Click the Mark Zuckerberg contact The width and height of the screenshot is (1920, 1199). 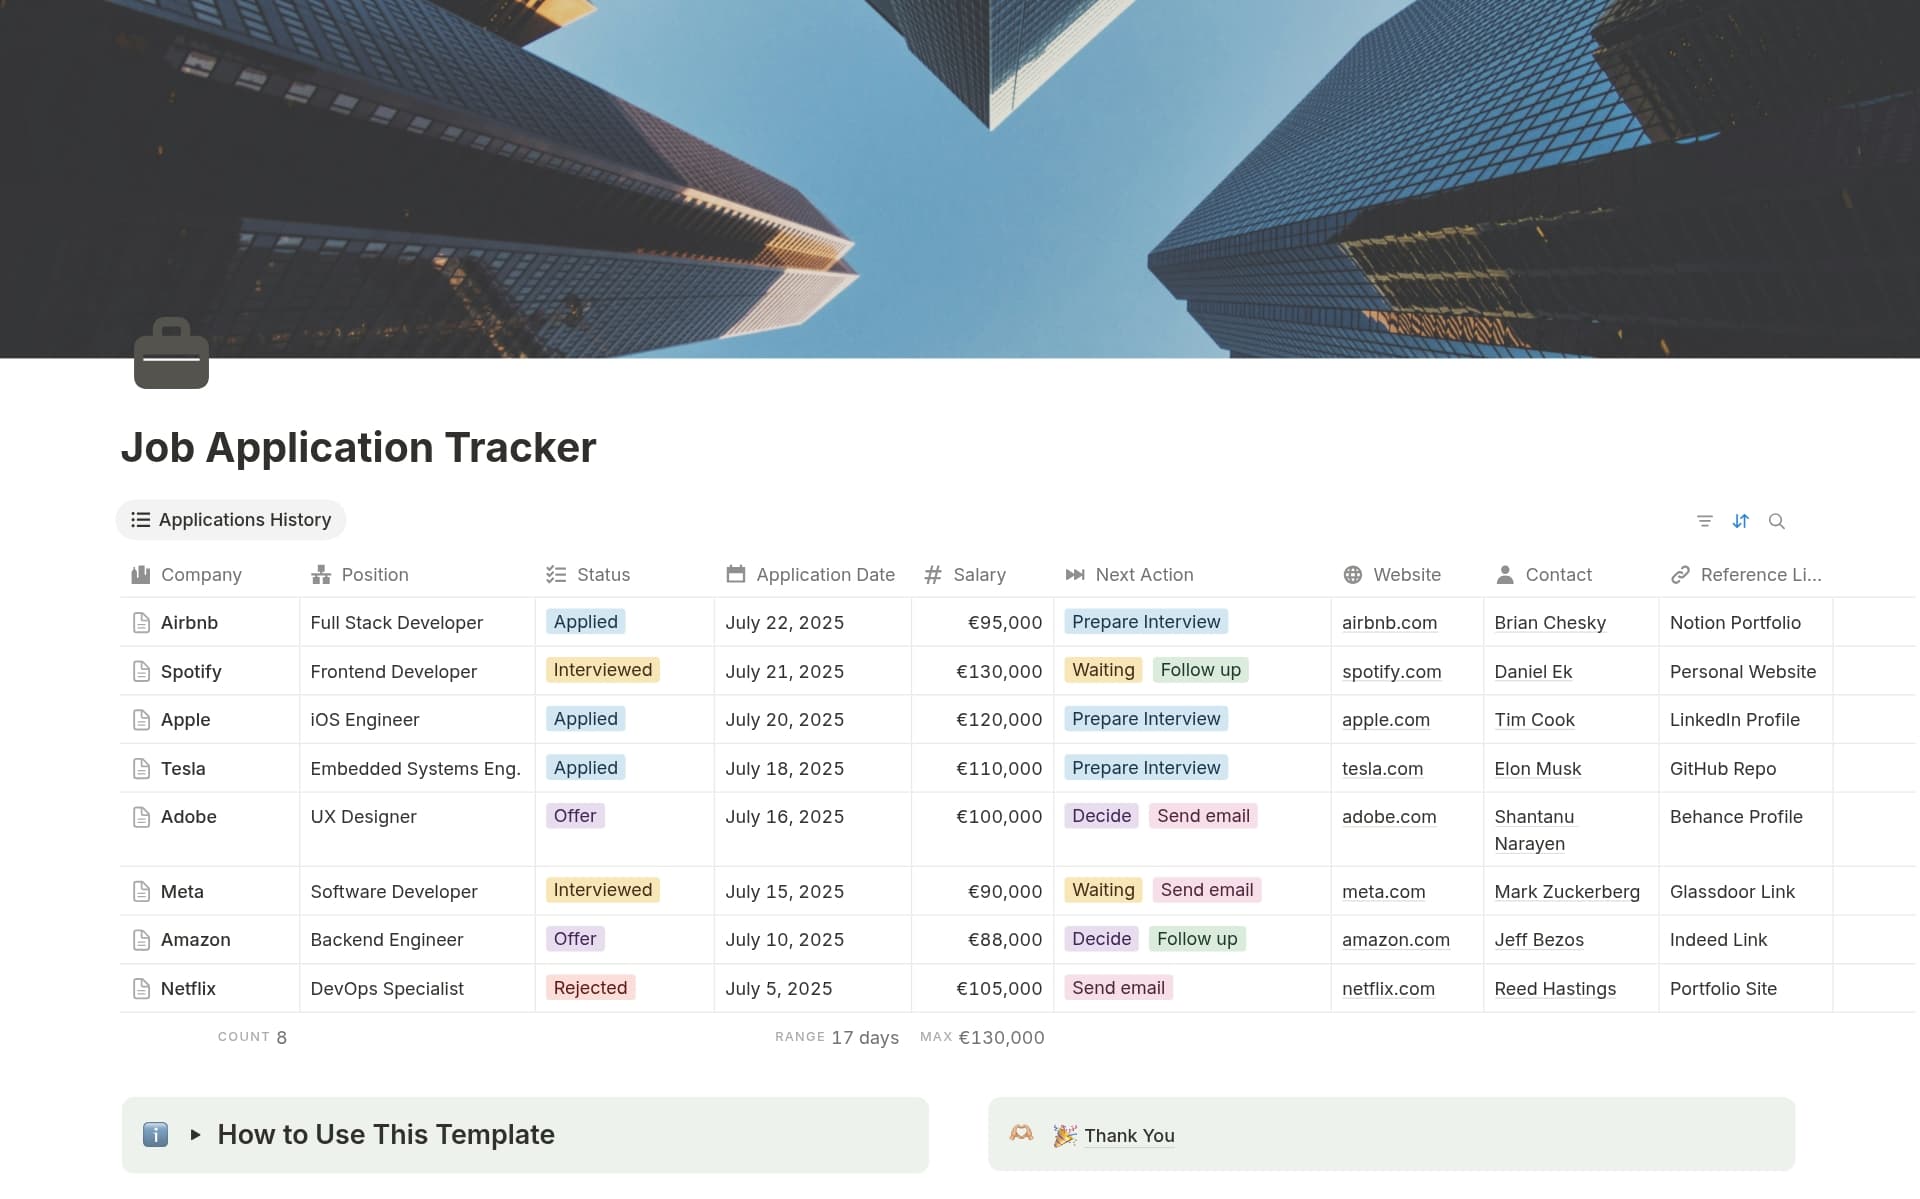[1567, 891]
